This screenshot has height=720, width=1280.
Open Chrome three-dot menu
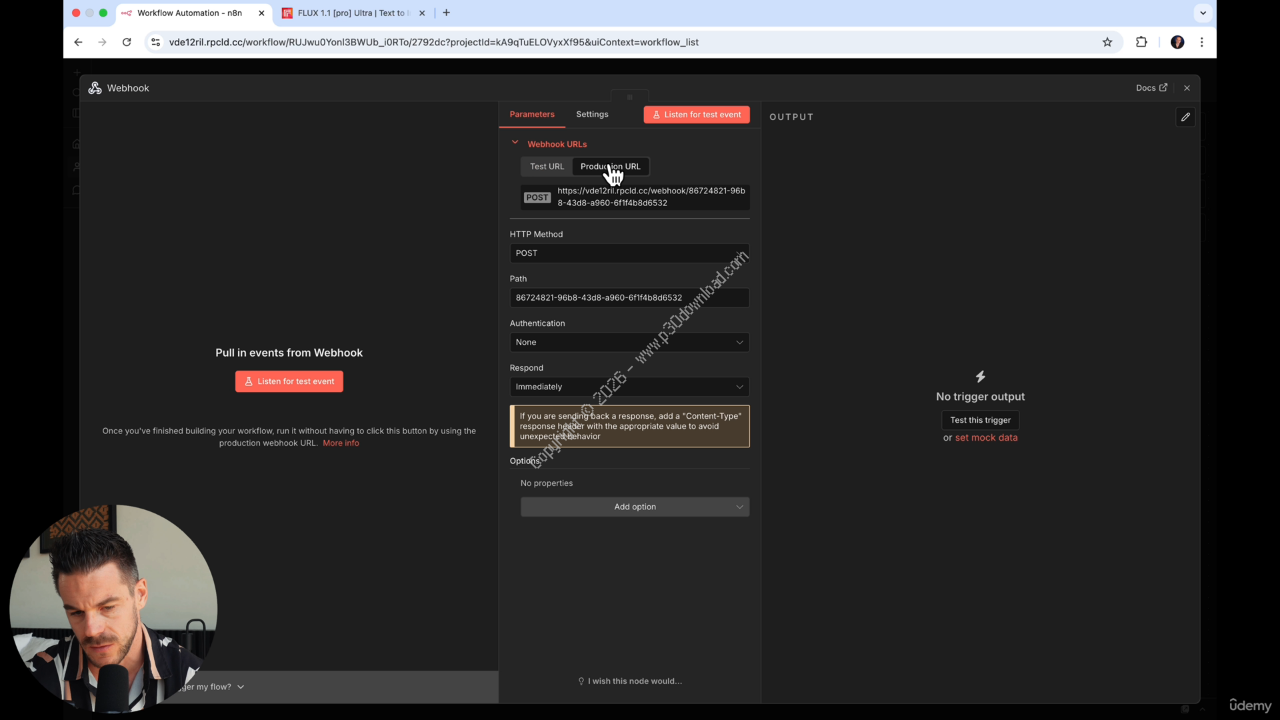click(x=1201, y=42)
